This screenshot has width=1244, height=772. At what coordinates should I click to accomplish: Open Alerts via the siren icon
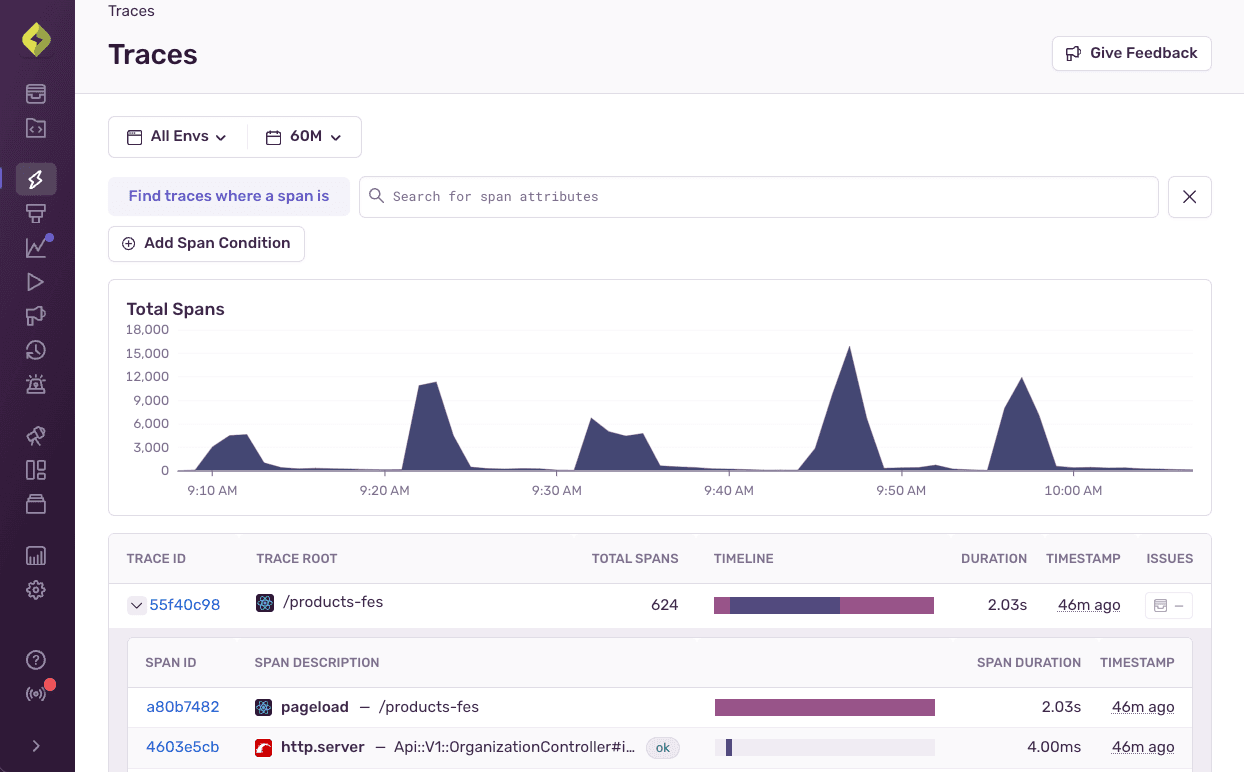36,384
